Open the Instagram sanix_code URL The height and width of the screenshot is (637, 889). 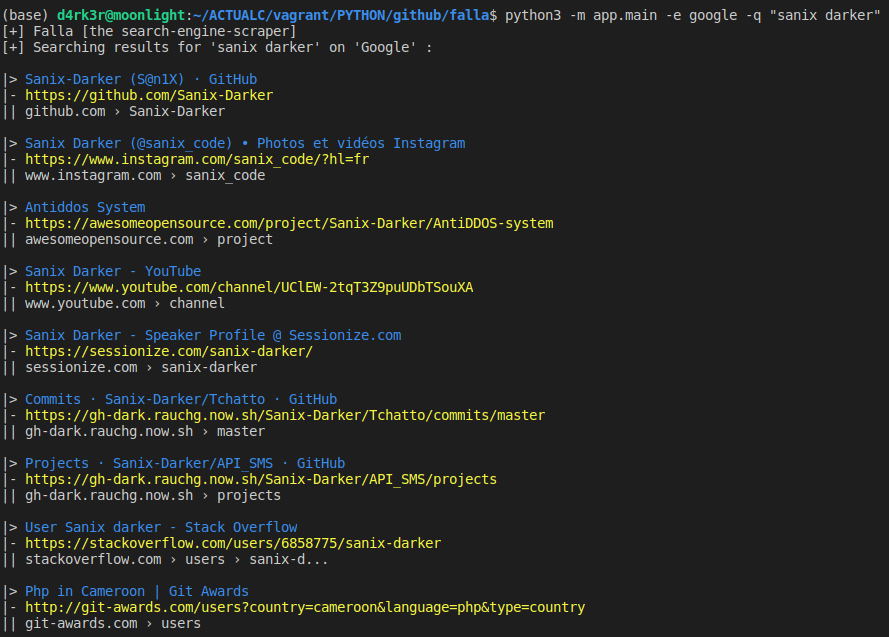197,159
